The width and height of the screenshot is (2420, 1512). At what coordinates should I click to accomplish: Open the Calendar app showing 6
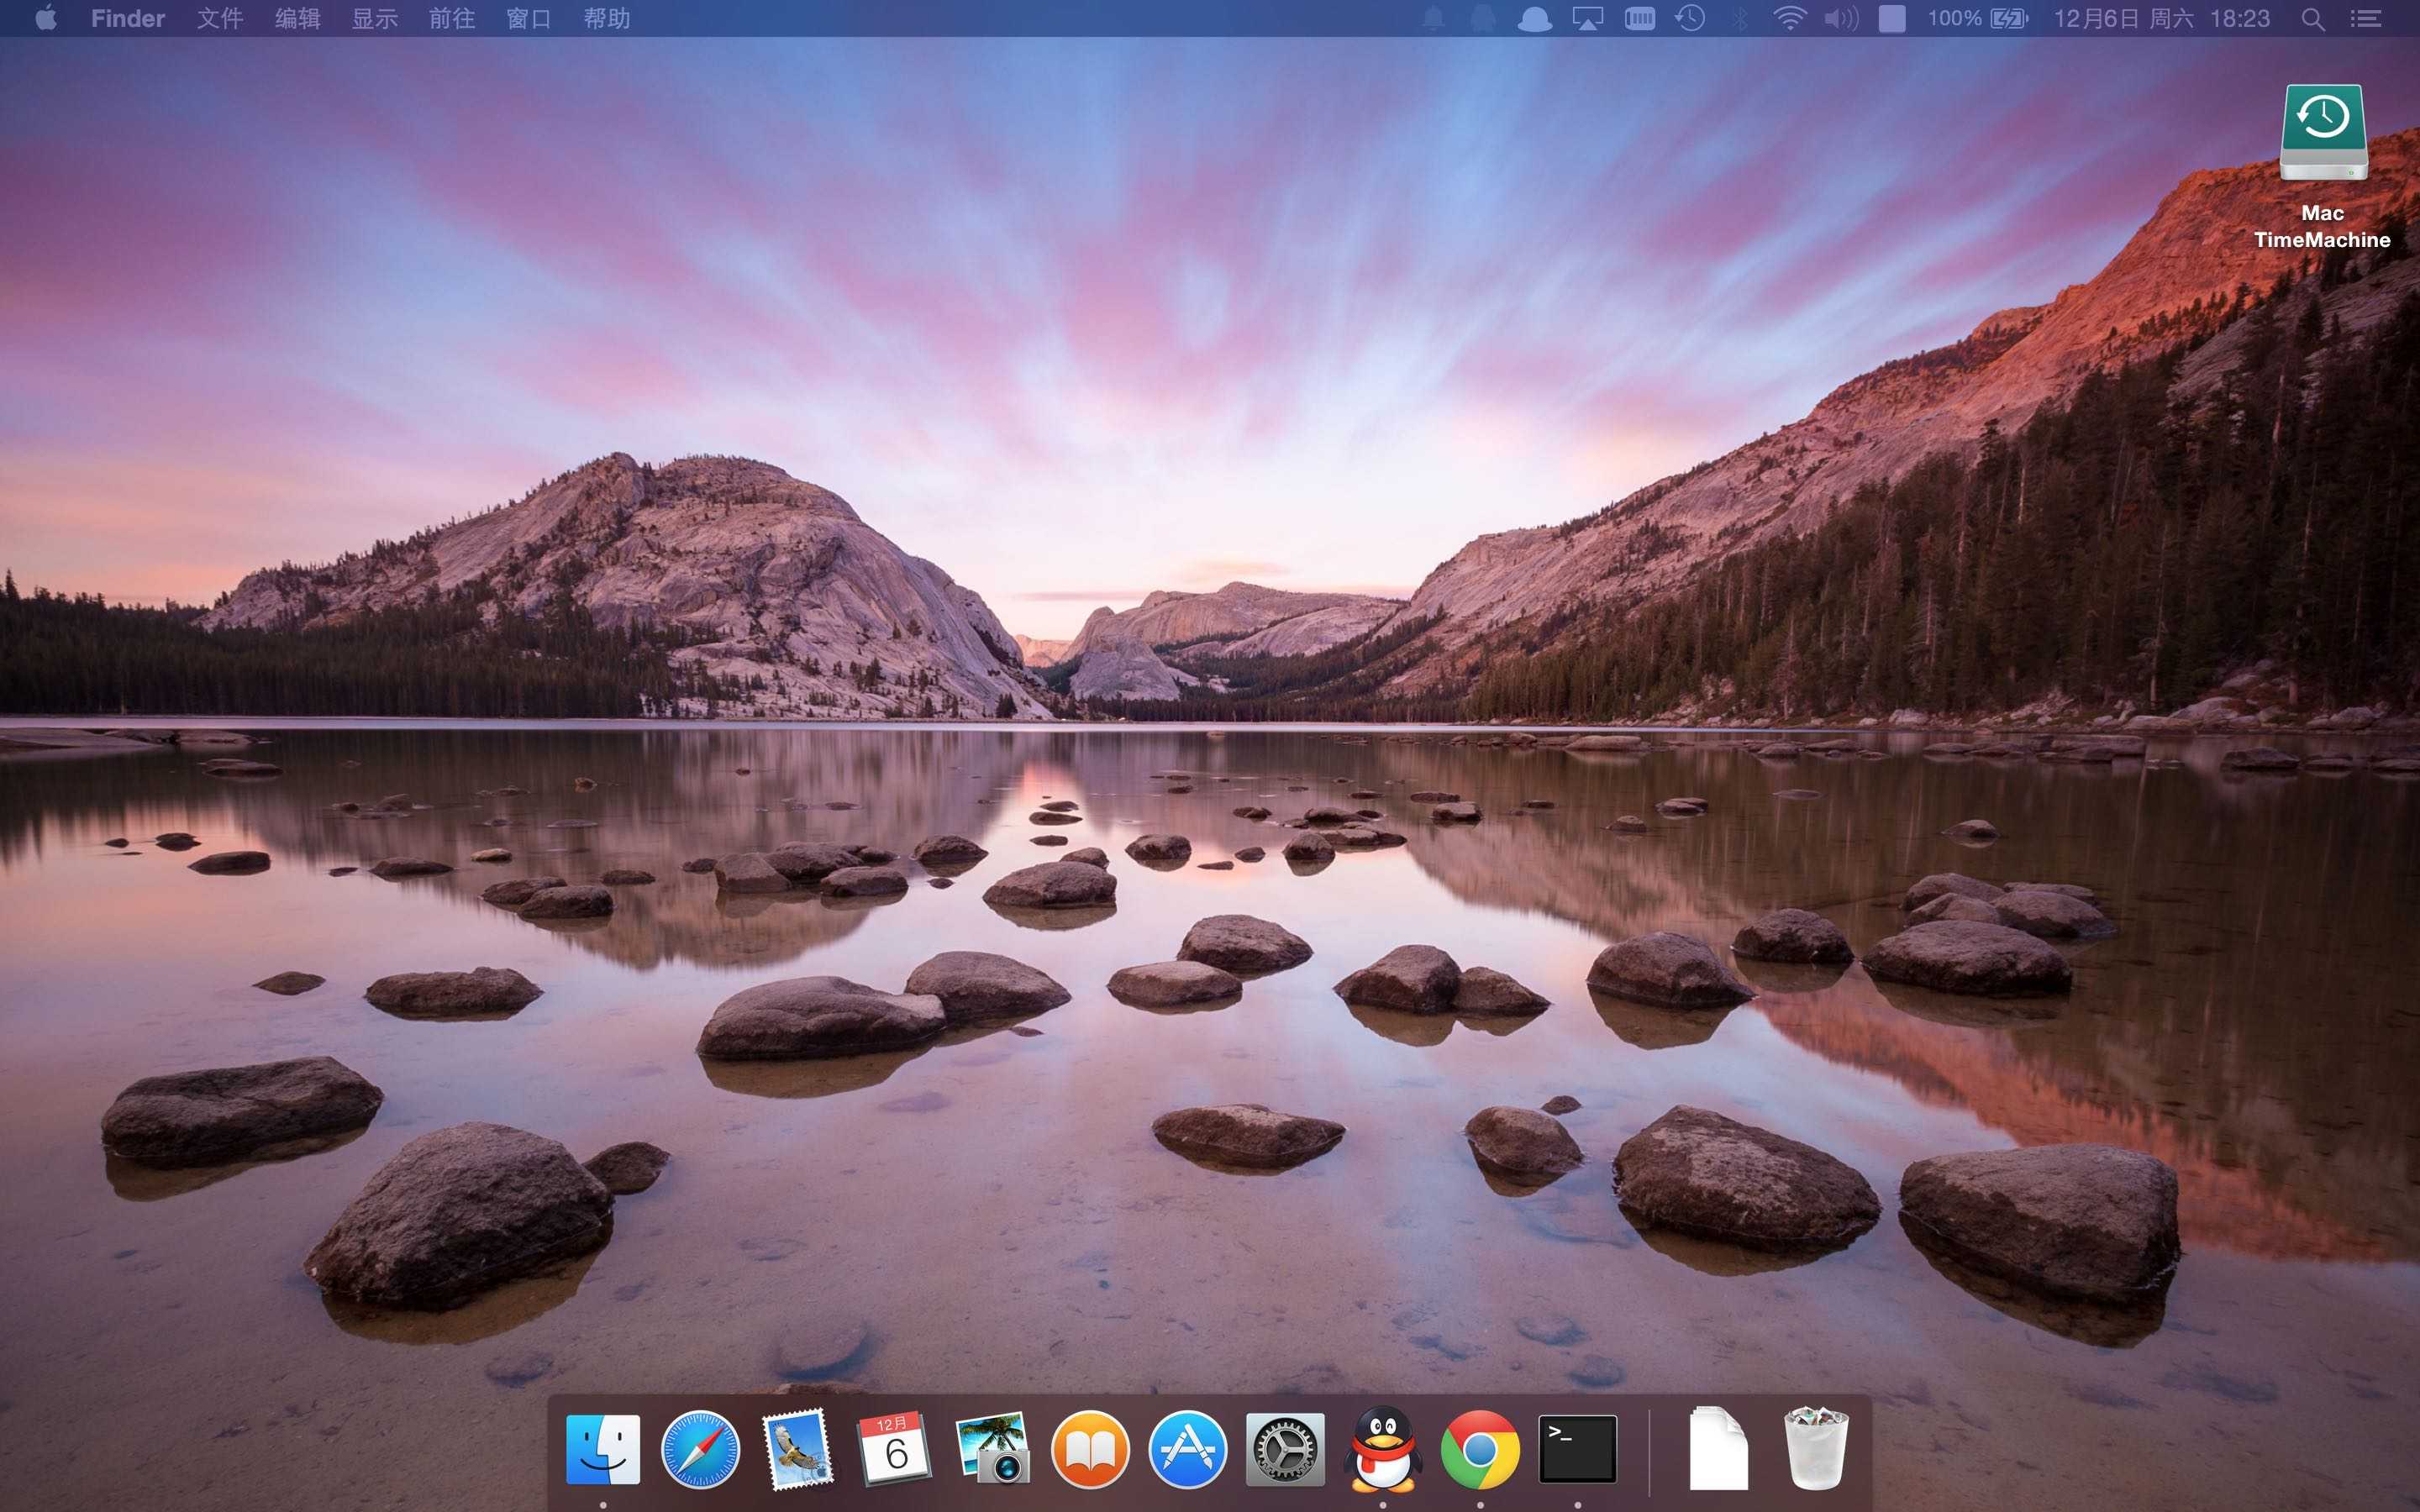(894, 1449)
